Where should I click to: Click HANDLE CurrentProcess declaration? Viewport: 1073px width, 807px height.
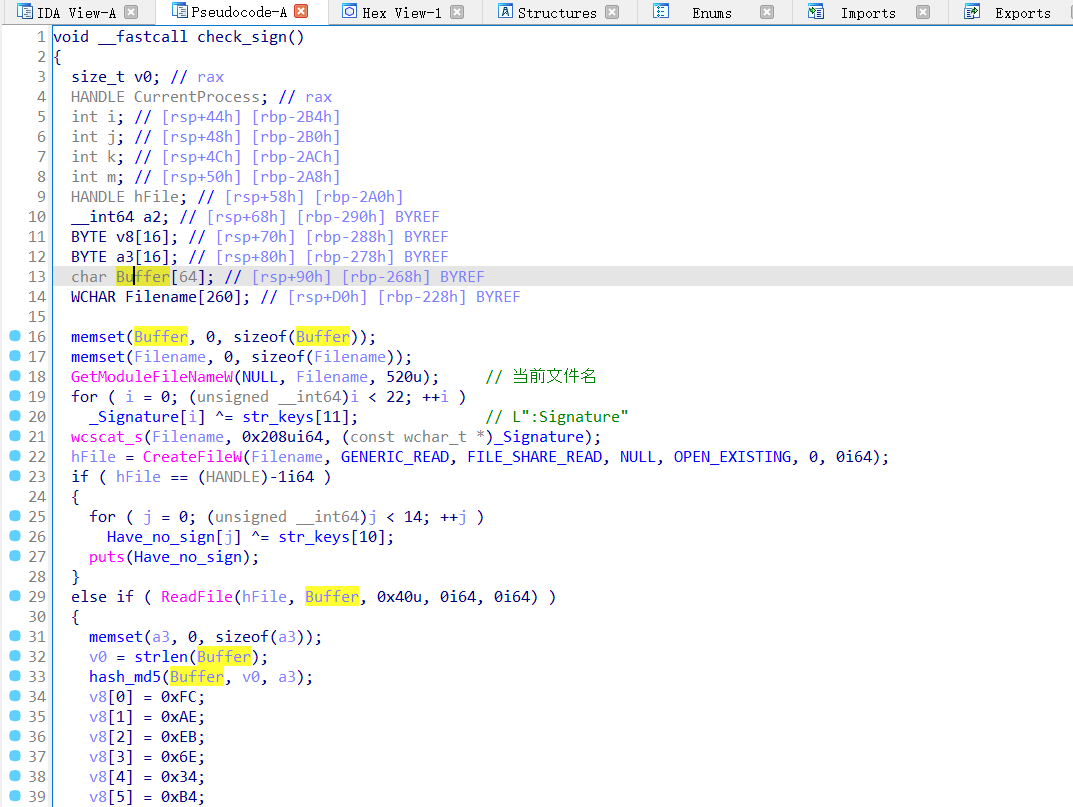pyautogui.click(x=168, y=97)
